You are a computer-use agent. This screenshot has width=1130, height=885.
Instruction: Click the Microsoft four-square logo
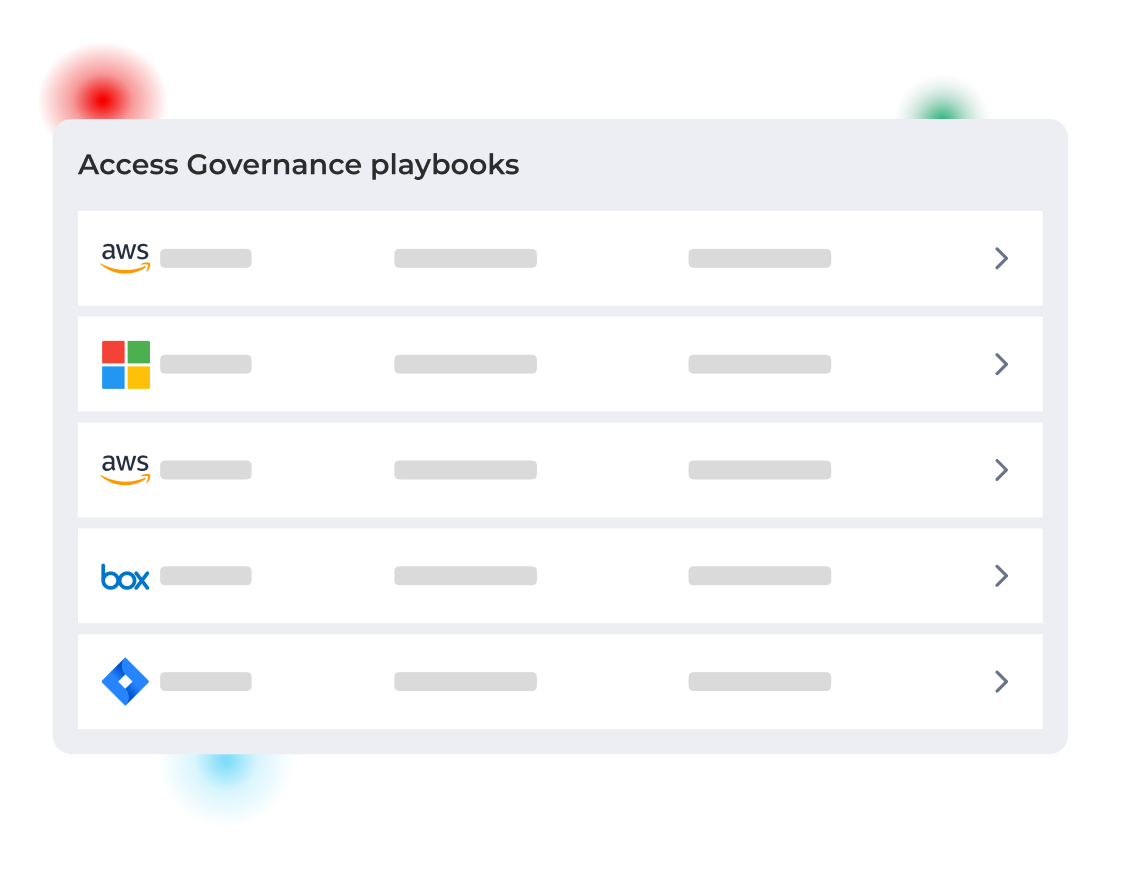tap(125, 364)
